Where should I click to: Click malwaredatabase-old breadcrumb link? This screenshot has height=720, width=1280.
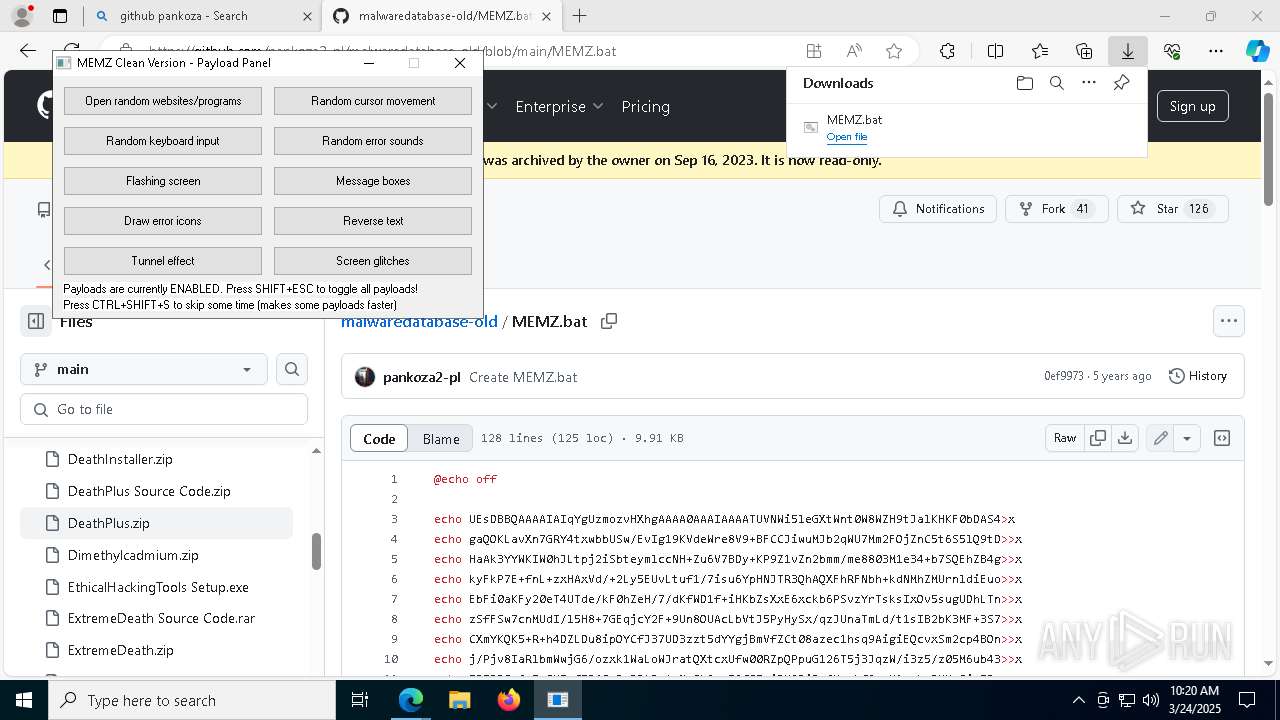[x=419, y=321]
